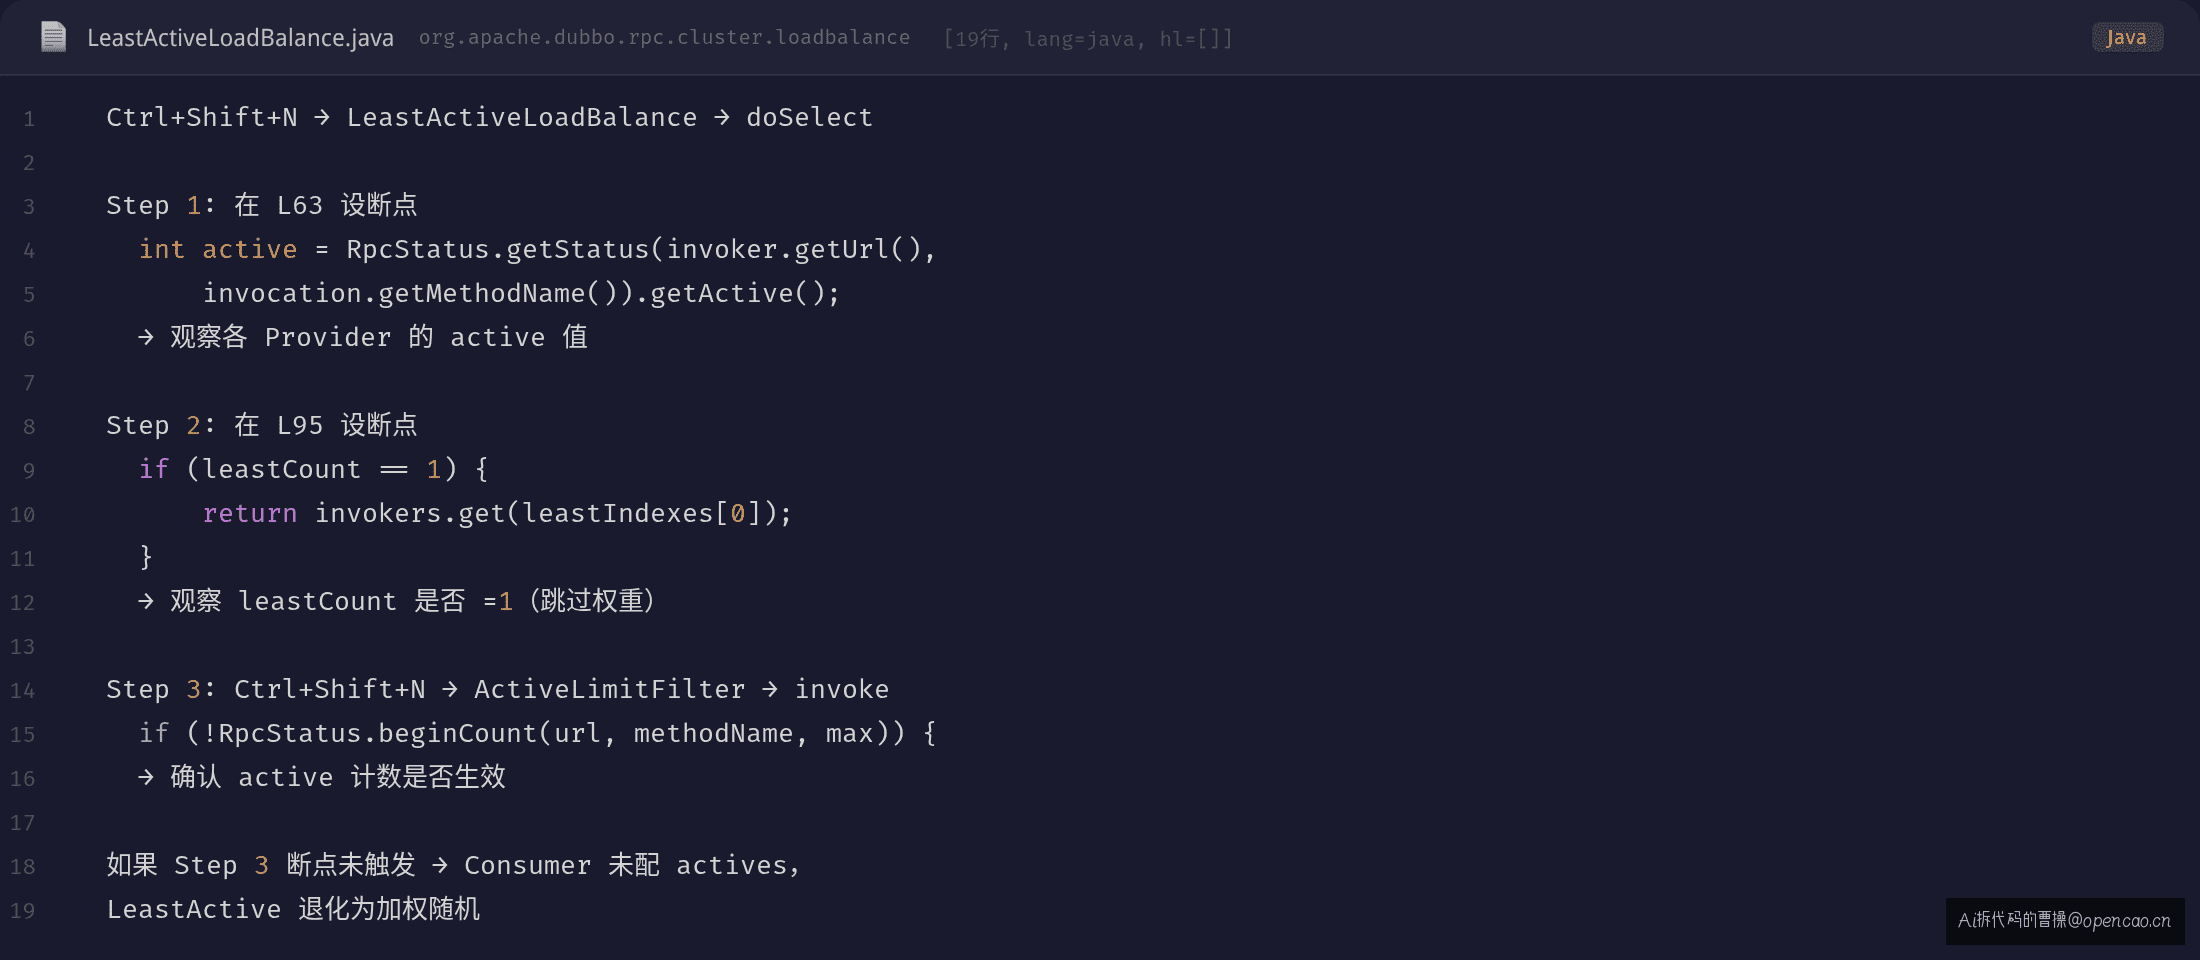Click the 'Step 1' heading text
The height and width of the screenshot is (960, 2200).
(x=154, y=205)
